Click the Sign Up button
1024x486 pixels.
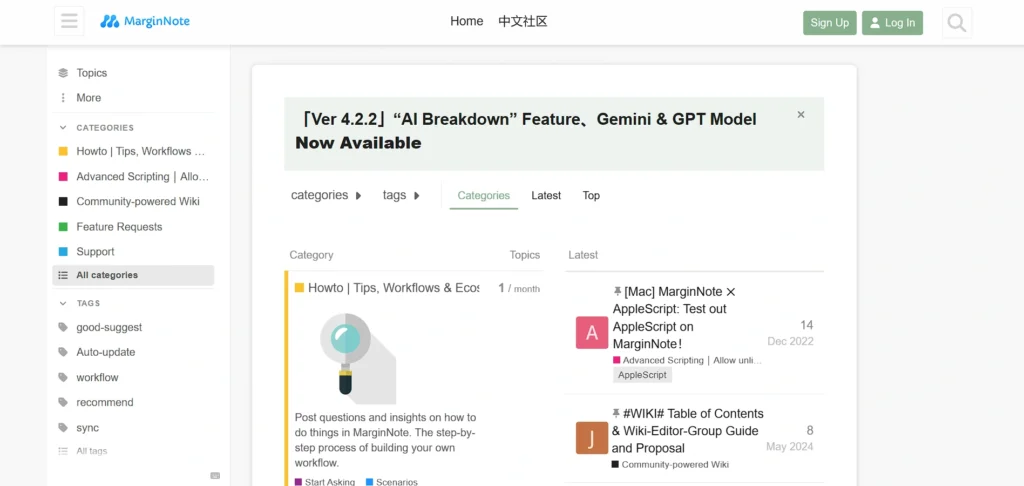pos(829,22)
